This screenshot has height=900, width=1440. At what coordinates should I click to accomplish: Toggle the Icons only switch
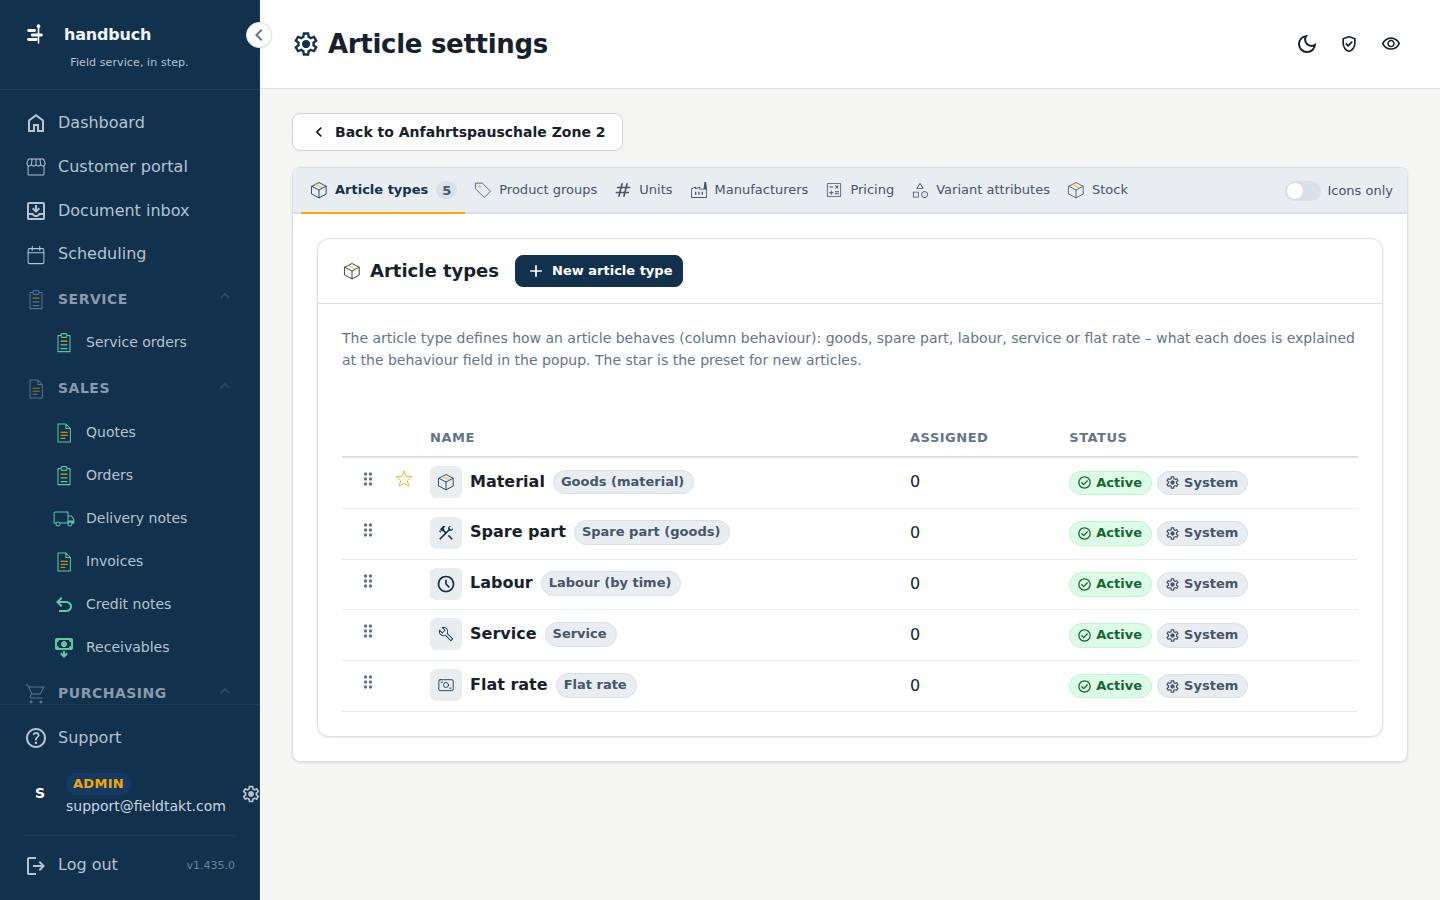pos(1302,191)
